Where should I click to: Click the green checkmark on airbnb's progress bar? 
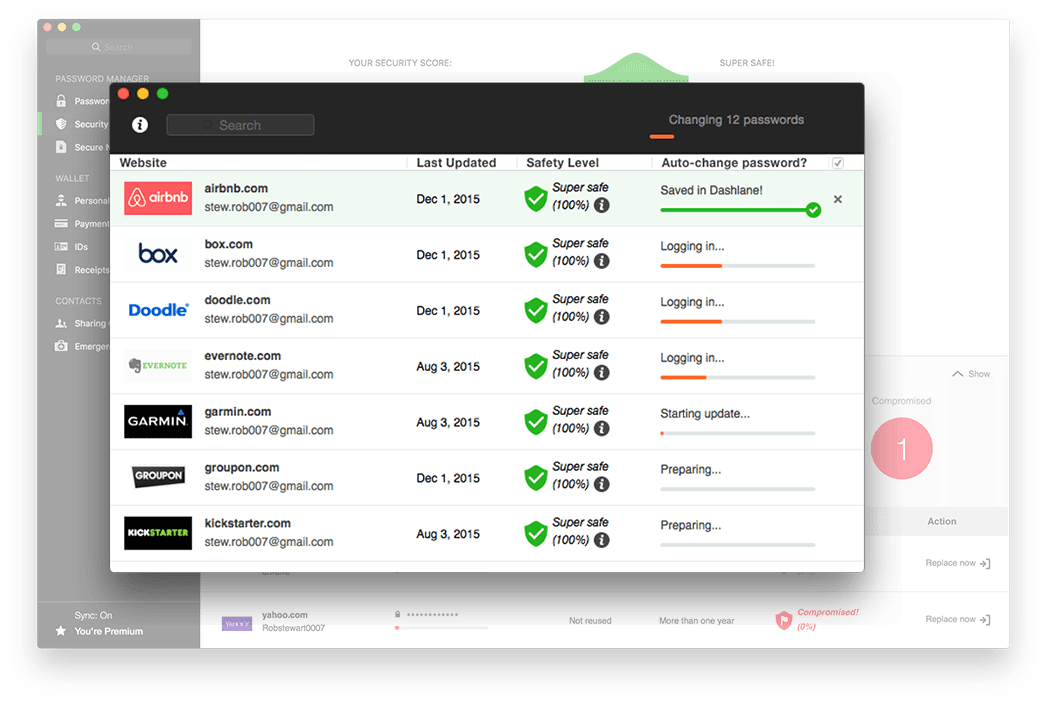tap(814, 210)
